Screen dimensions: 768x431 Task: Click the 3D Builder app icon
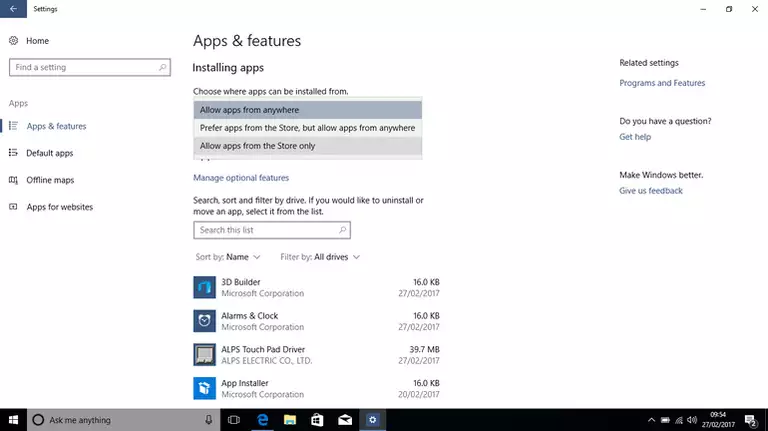point(204,288)
